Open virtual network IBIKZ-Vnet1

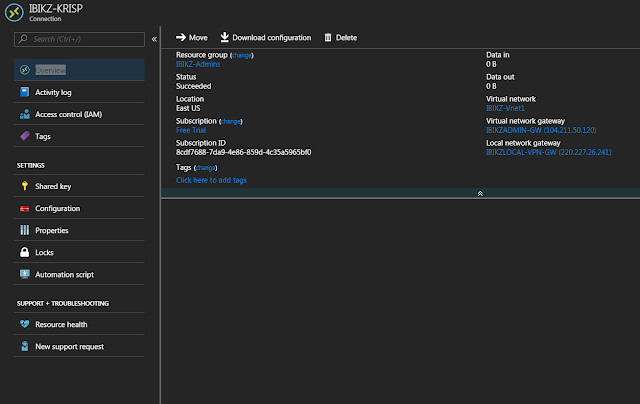click(x=505, y=108)
